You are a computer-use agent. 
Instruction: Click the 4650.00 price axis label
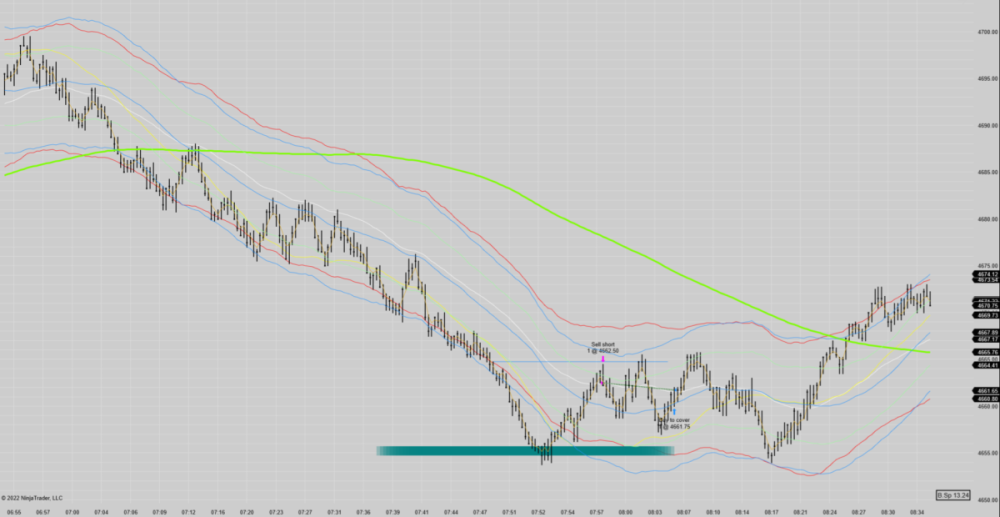(x=985, y=499)
